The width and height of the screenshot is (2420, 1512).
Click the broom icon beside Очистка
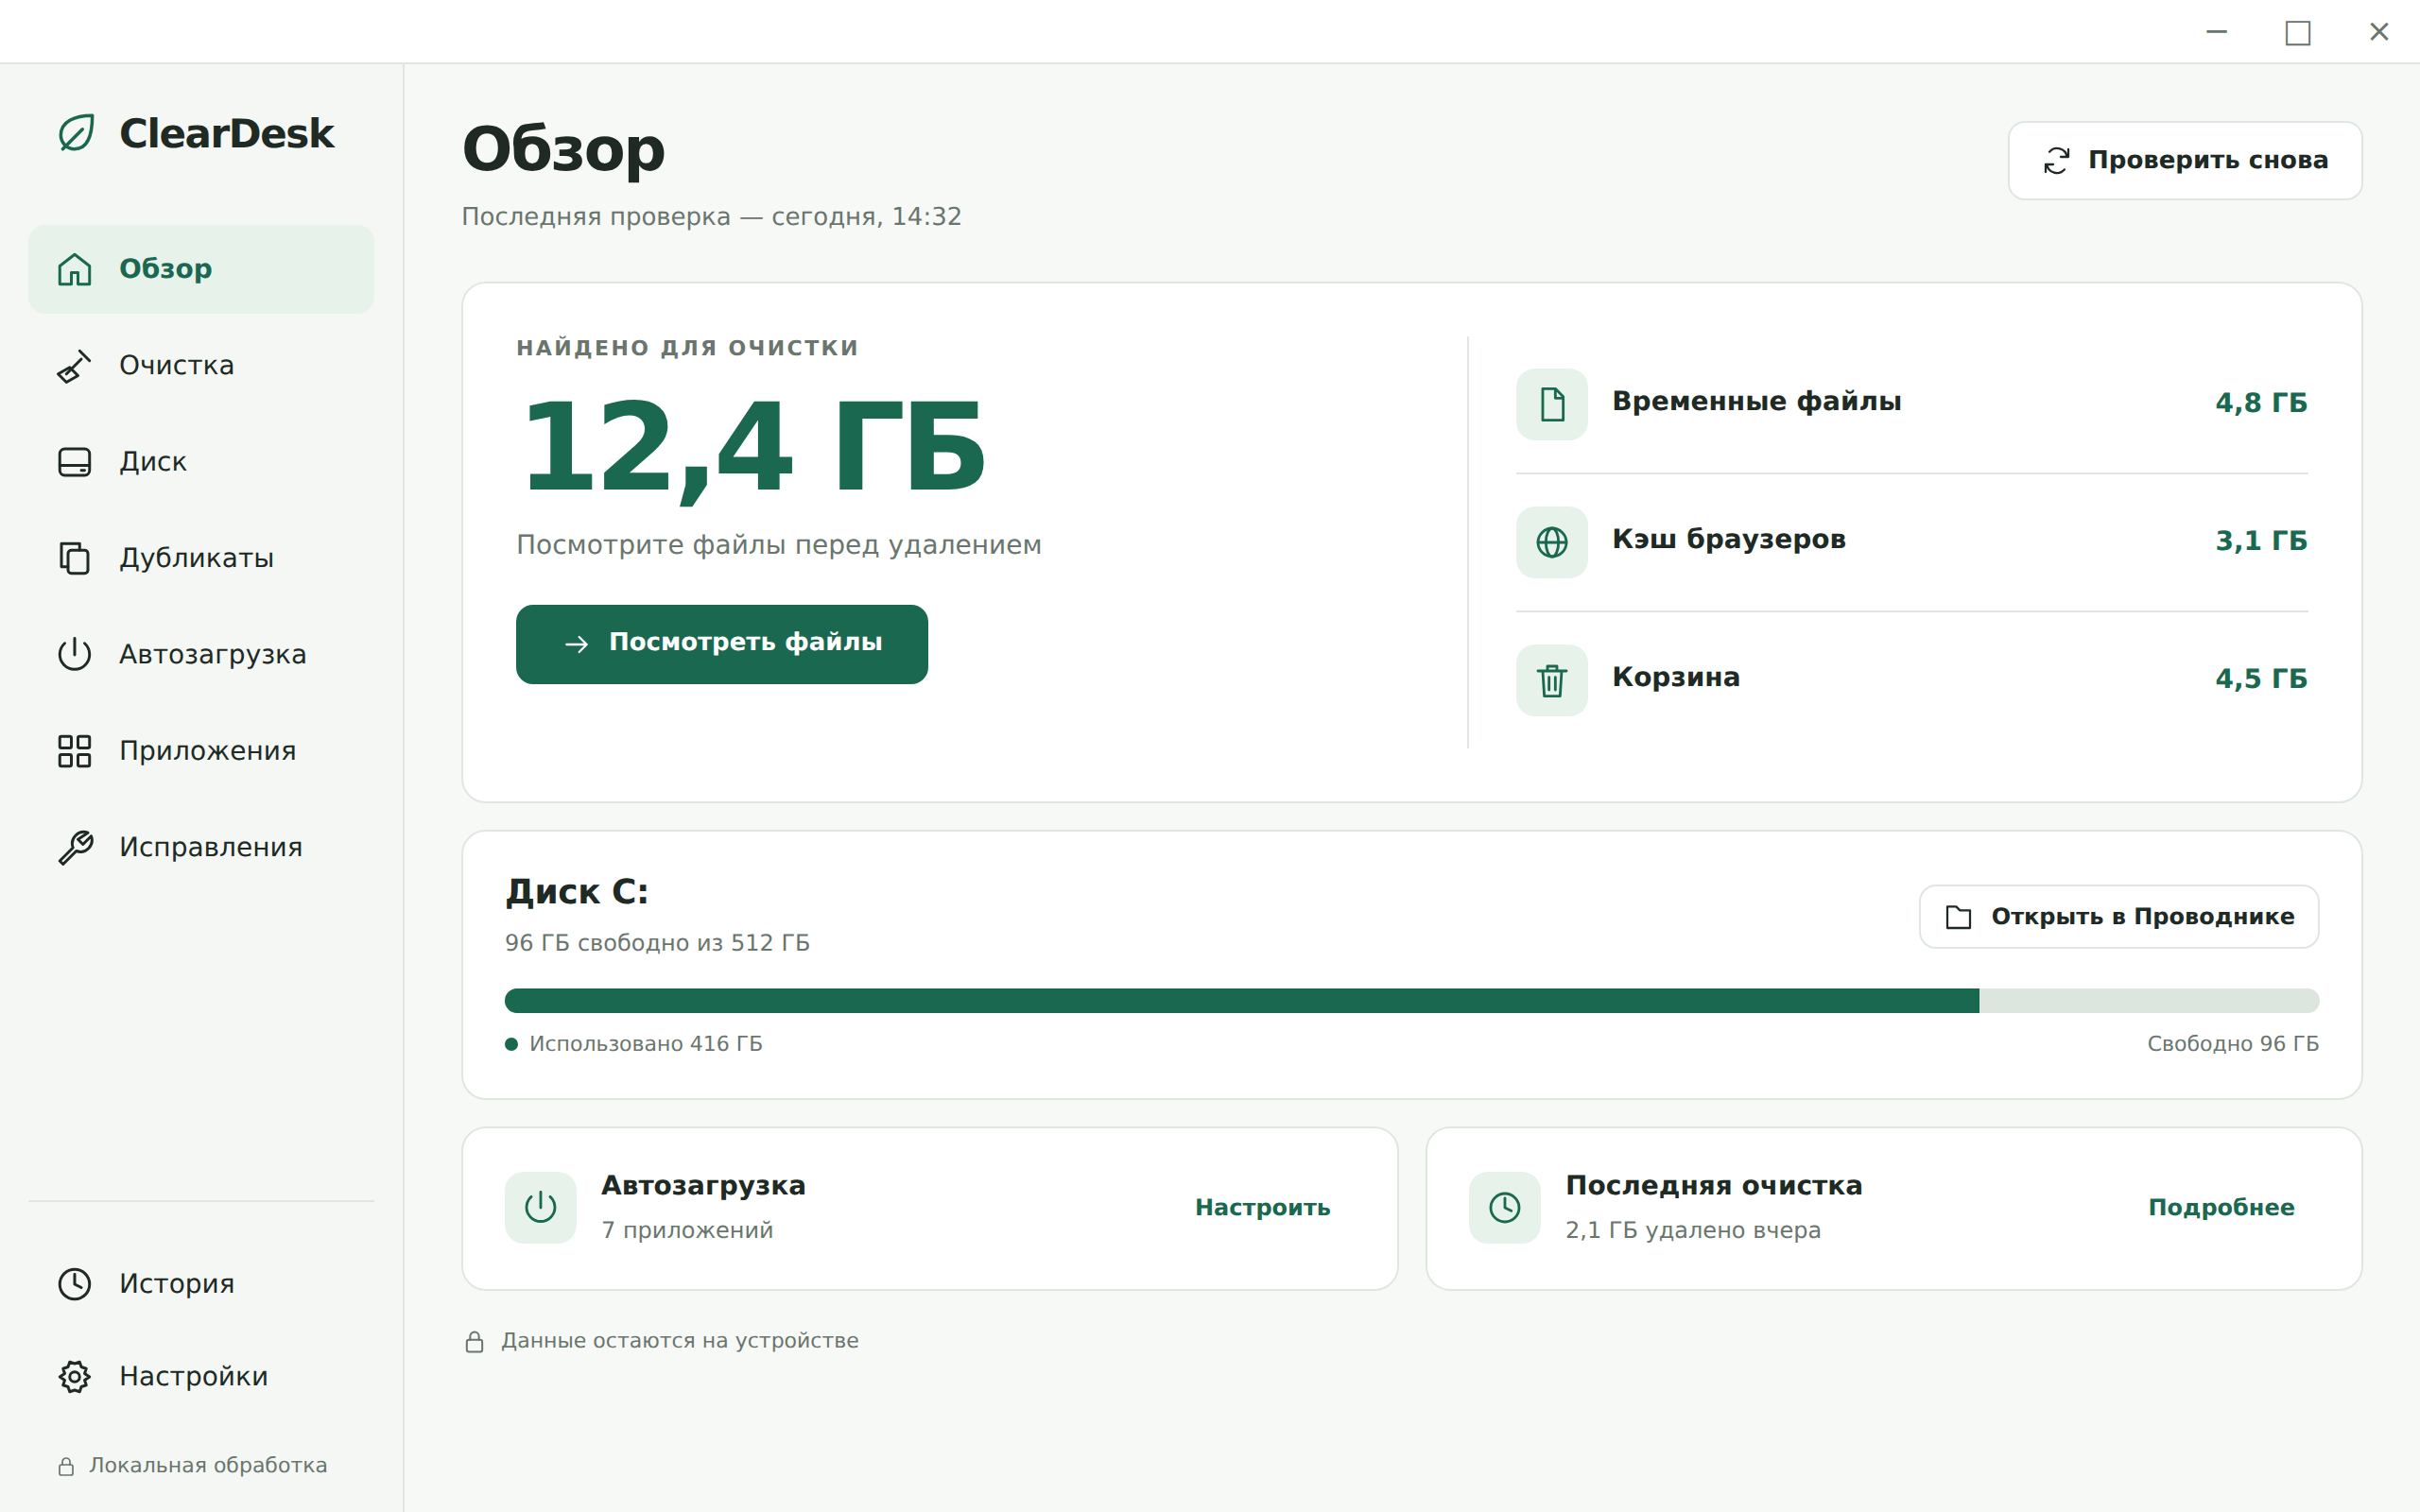(x=75, y=366)
